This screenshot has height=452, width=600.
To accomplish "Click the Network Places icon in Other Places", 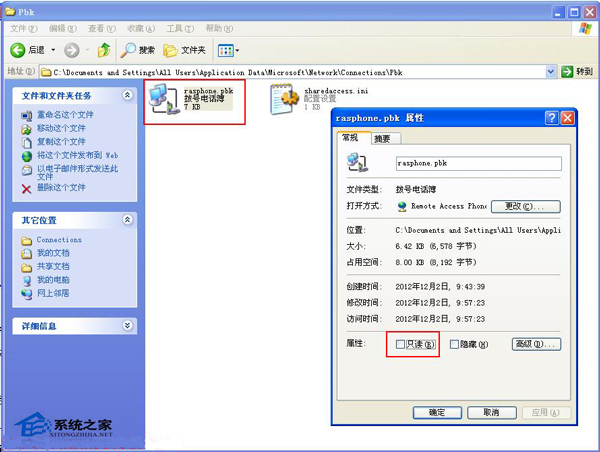I will click(26, 294).
